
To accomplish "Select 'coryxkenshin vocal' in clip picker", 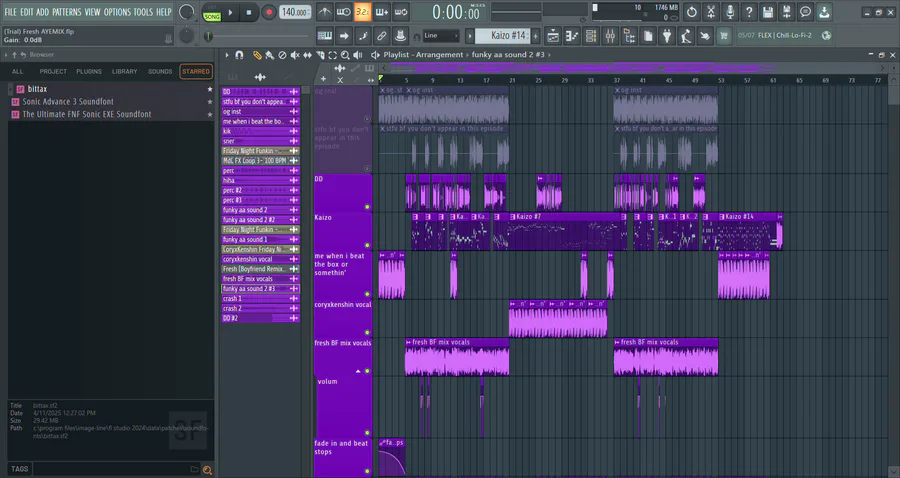I will (x=260, y=259).
